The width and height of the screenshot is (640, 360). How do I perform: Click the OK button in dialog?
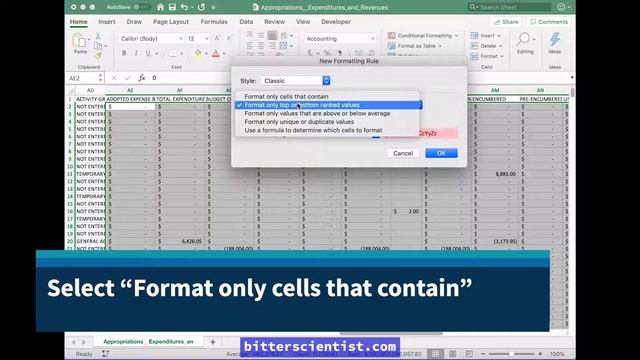pos(441,153)
